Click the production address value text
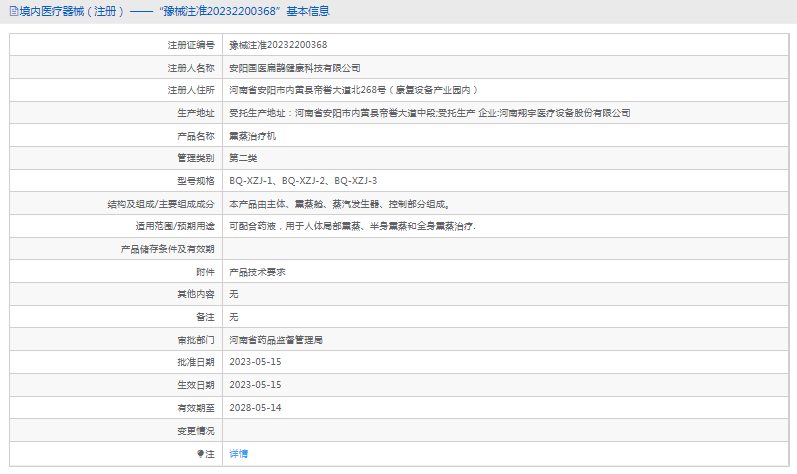Screen dimensions: 797x474 point(430,113)
